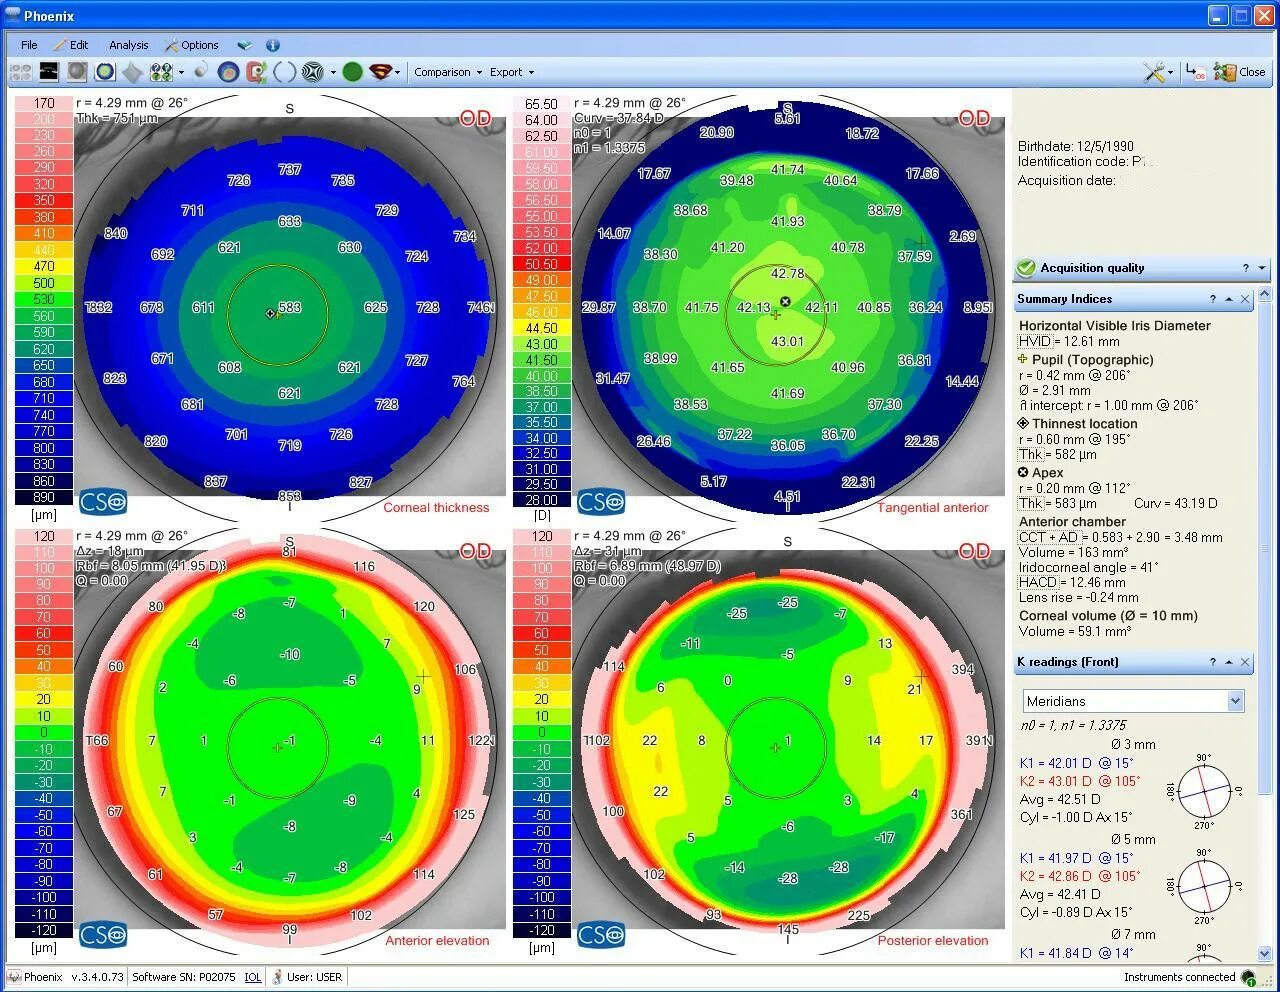Expand the Acquisition quality panel arrow
Image resolution: width=1280 pixels, height=992 pixels.
click(1262, 268)
